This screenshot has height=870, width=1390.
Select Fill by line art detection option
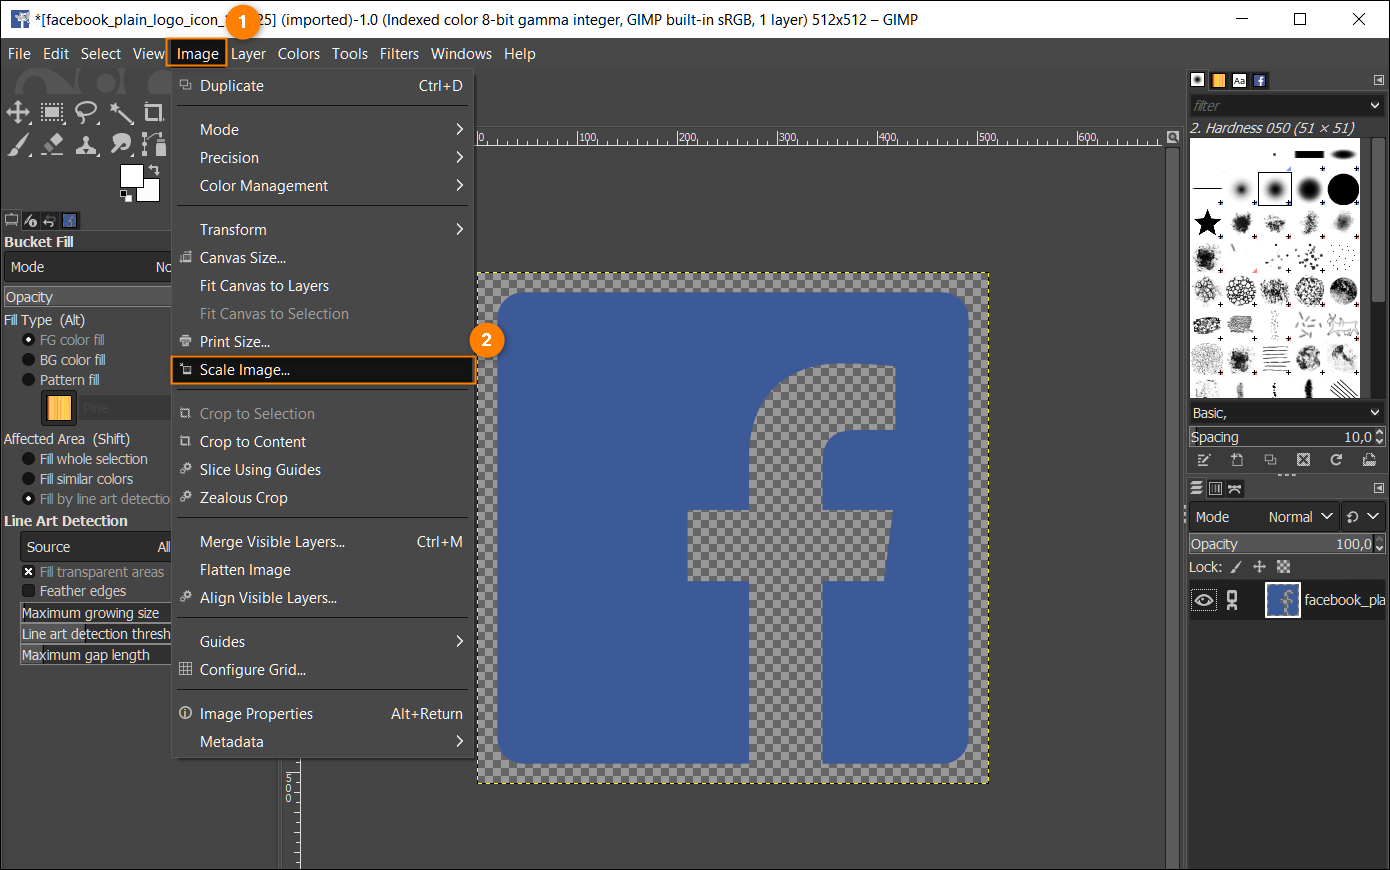28,499
